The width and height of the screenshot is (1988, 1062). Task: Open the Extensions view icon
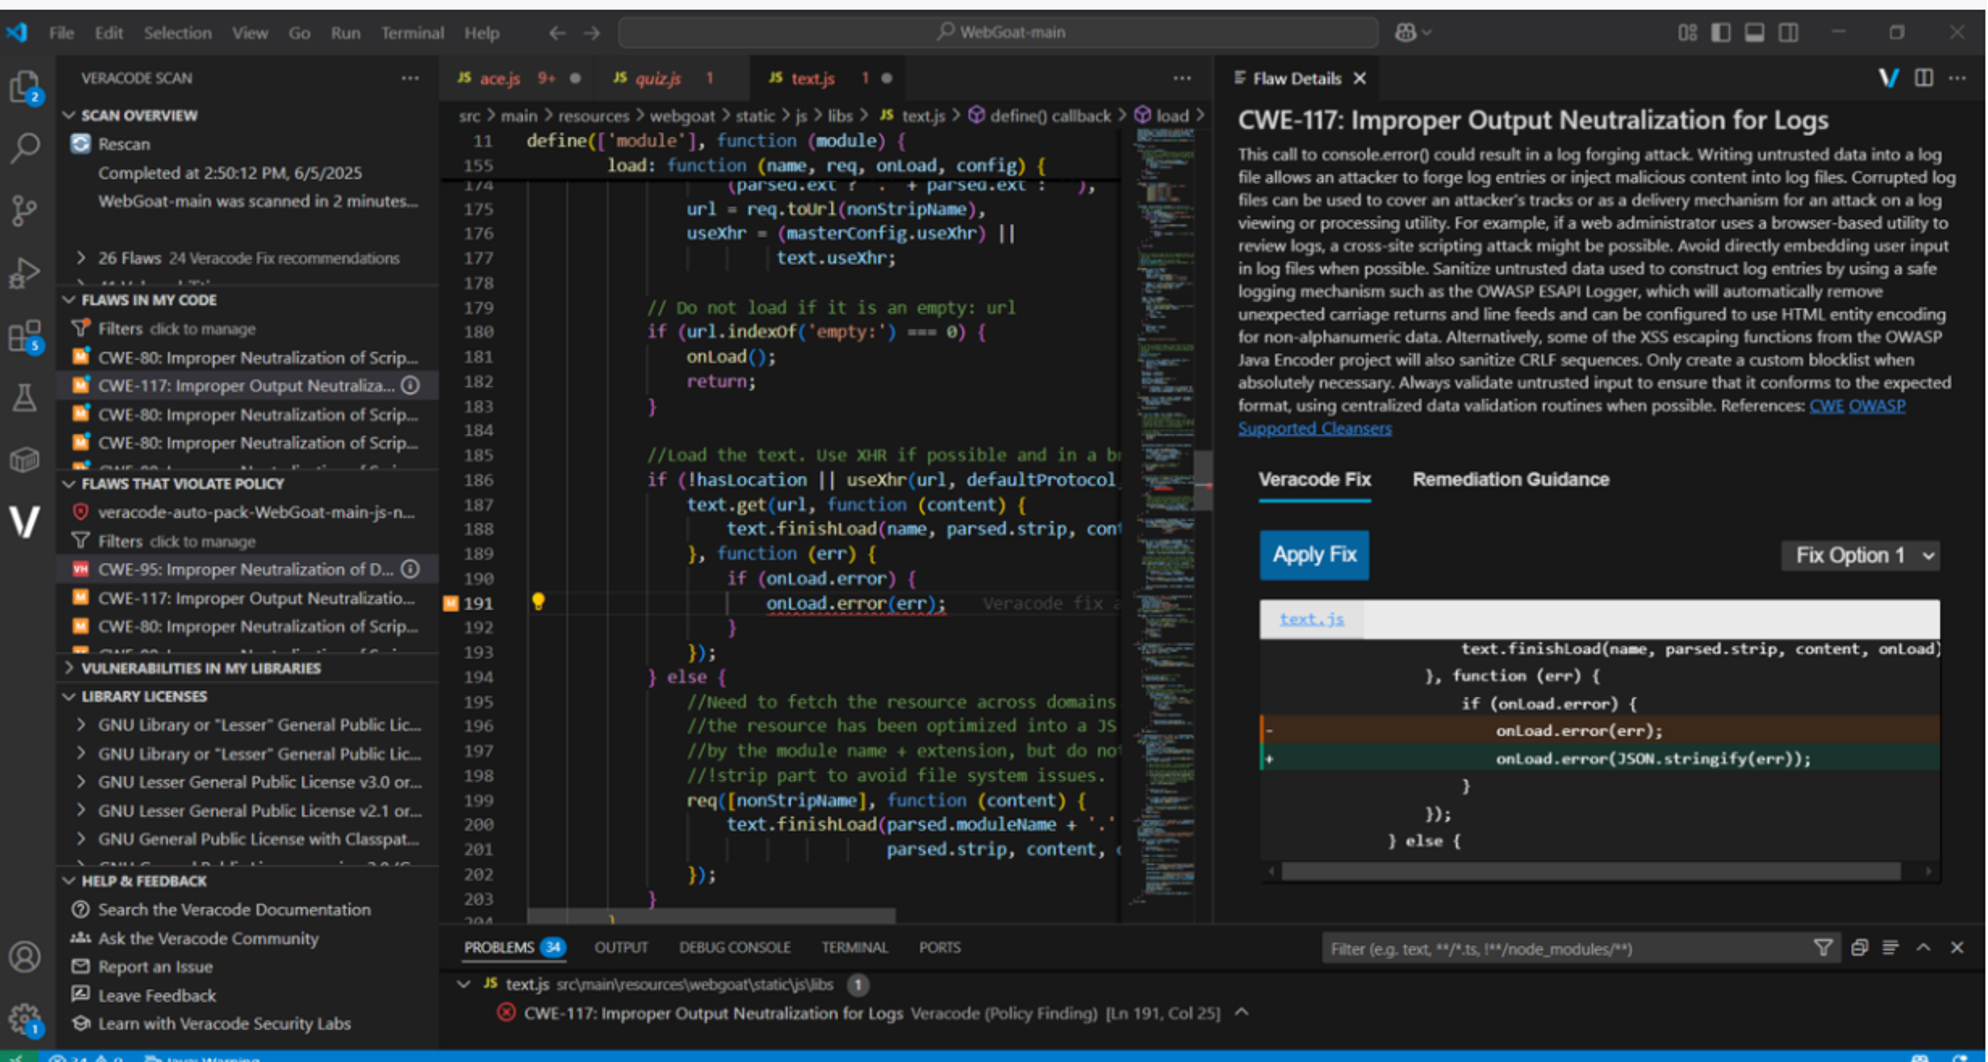(x=25, y=336)
